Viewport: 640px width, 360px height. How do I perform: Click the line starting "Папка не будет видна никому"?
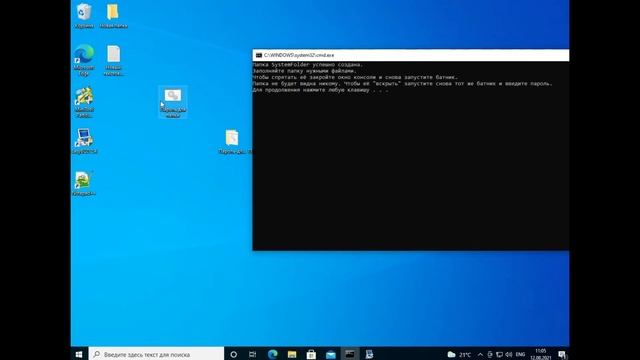(x=402, y=84)
